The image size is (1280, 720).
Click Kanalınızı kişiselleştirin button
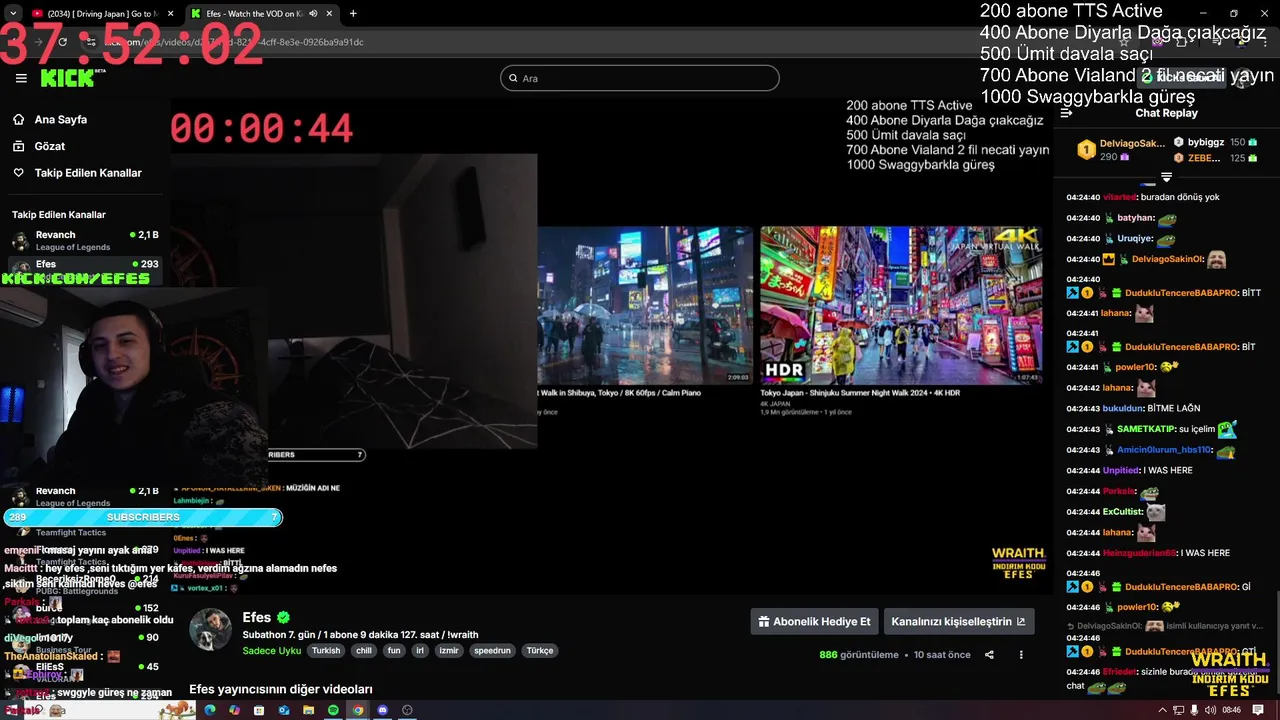[958, 621]
